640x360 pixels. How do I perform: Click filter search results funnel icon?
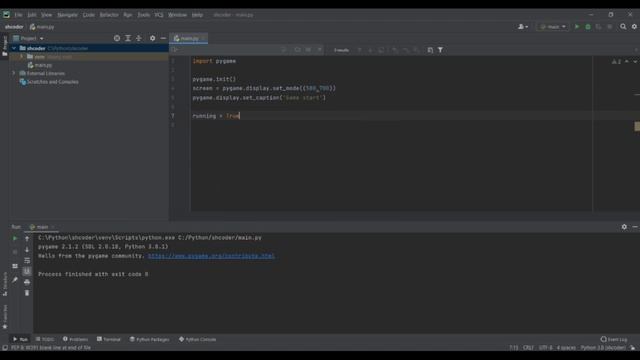(x=440, y=50)
